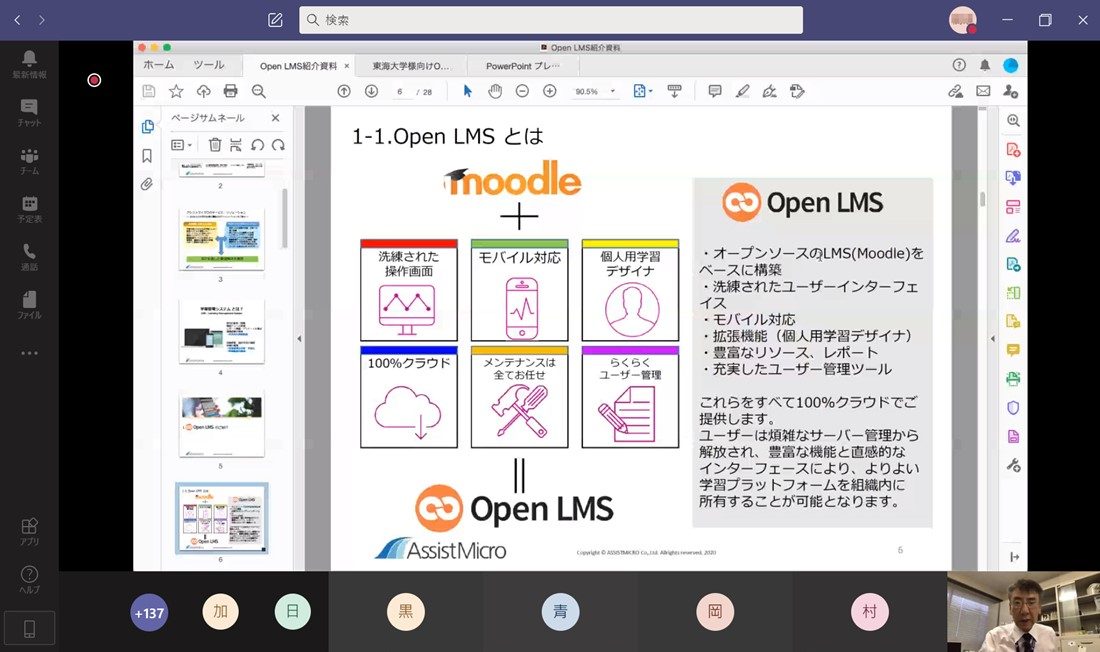Image resolution: width=1100 pixels, height=652 pixels.
Task: Toggle the bookmarks panel icon
Action: click(147, 156)
